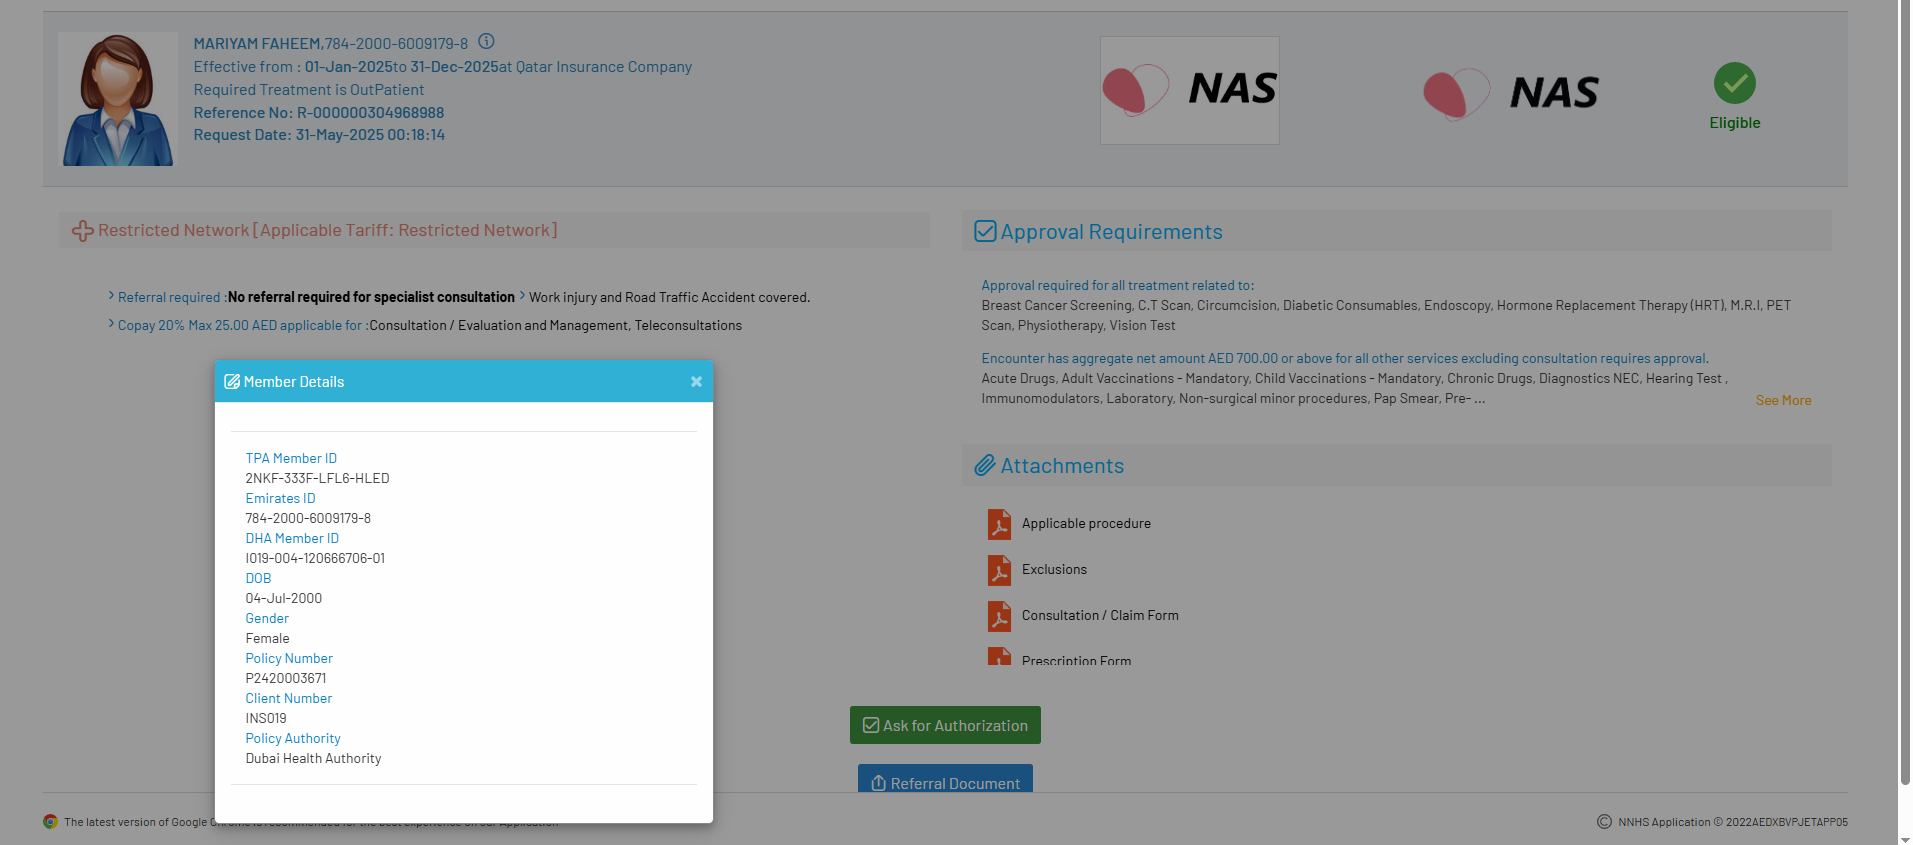Viewport: 1913px width, 845px height.
Task: Expand the Copay 20% Max 25.00 AED chevron
Action: tap(111, 324)
